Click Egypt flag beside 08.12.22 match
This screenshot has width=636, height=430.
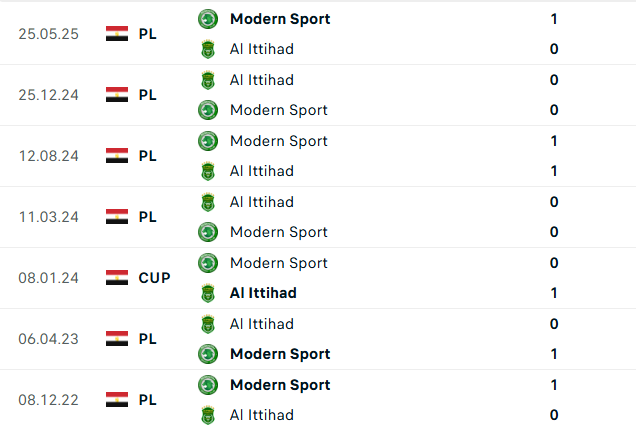pos(117,400)
